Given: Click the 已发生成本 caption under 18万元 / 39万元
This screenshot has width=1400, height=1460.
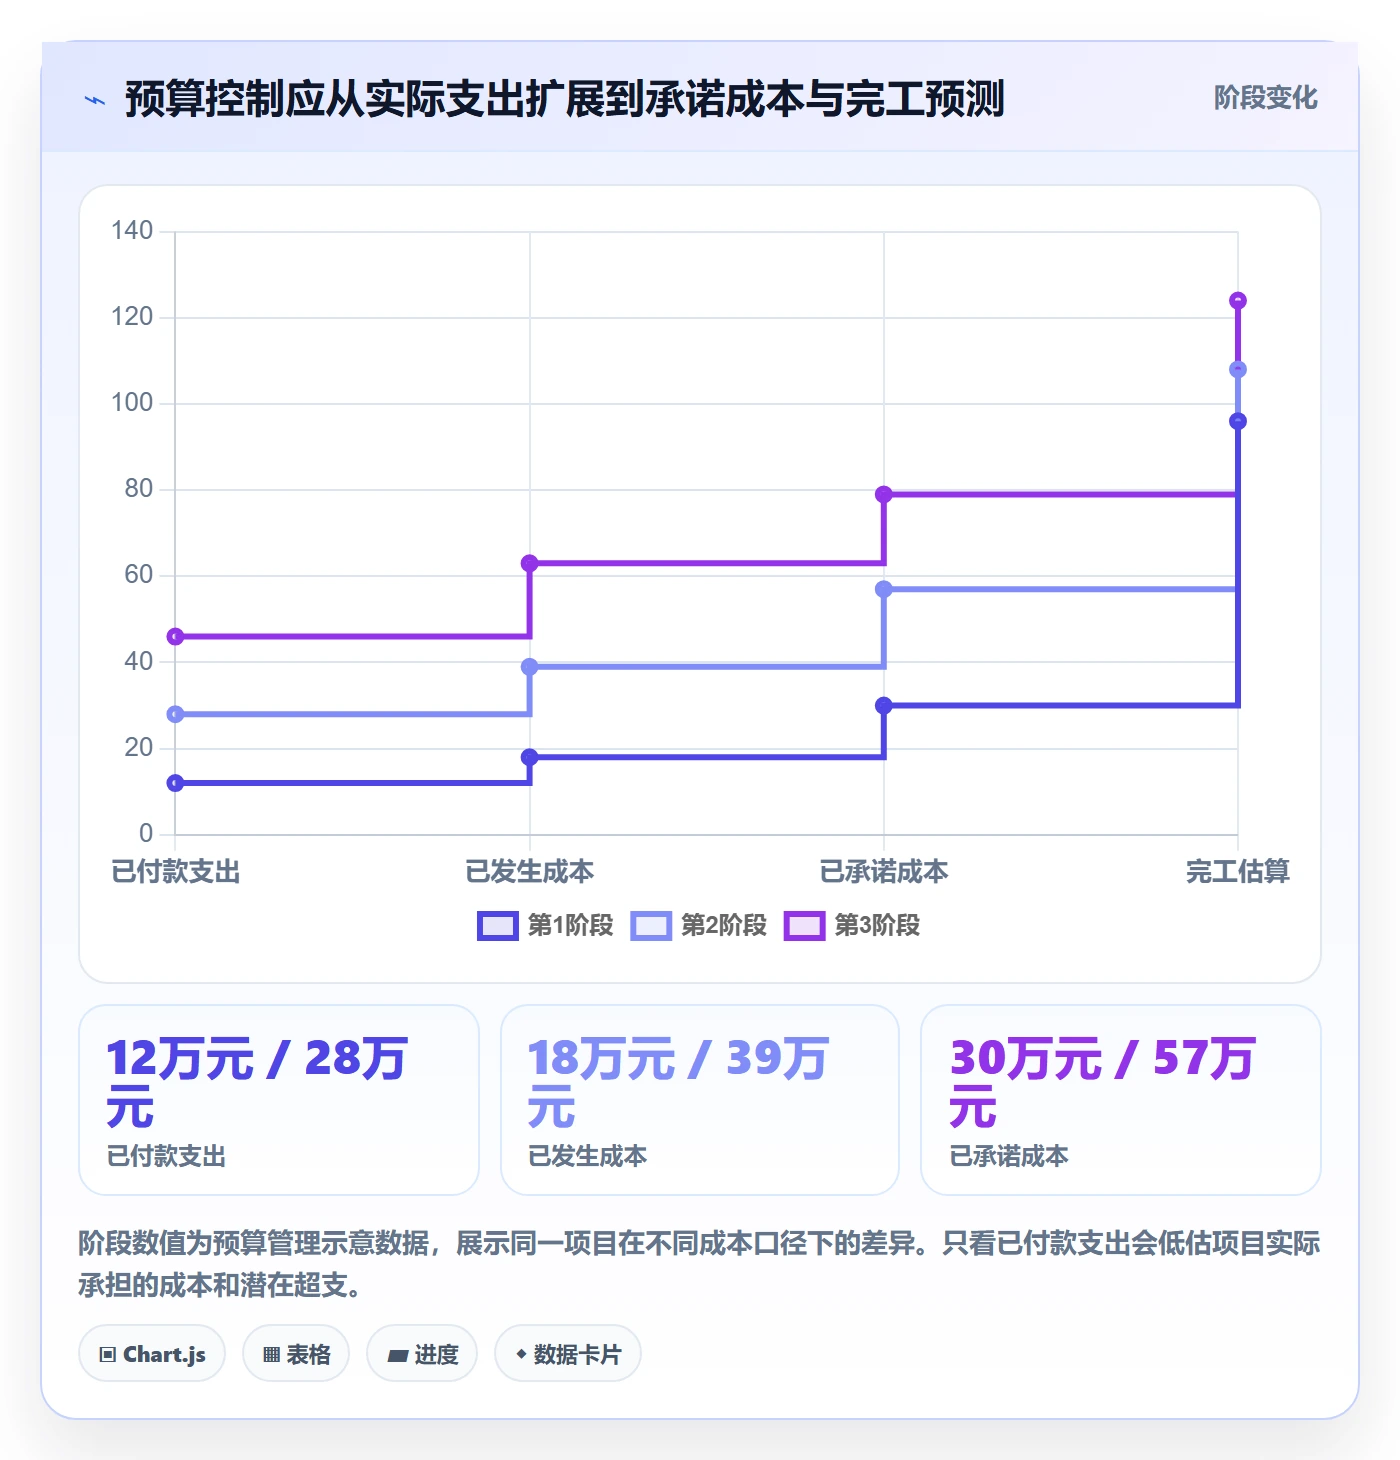Looking at the screenshot, I should pos(587,1157).
